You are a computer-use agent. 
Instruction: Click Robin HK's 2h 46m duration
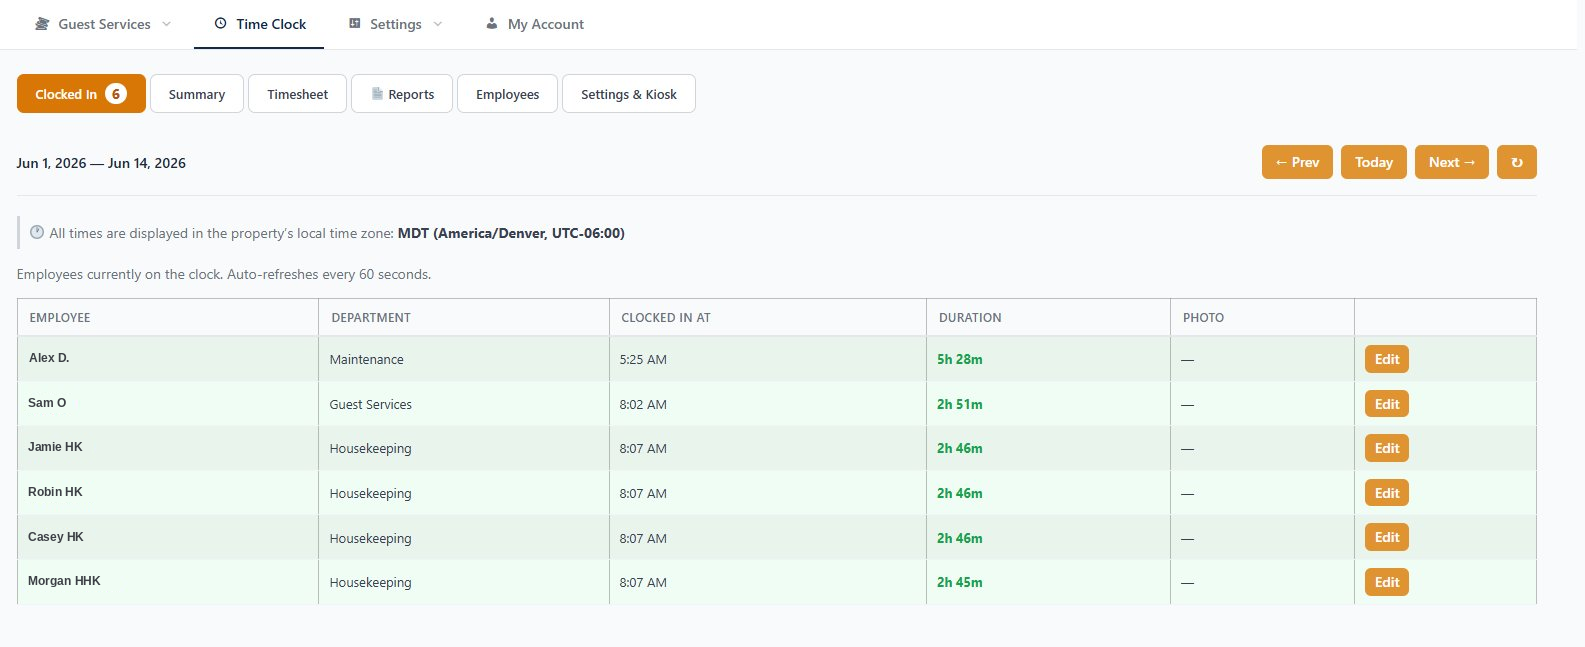click(x=960, y=493)
